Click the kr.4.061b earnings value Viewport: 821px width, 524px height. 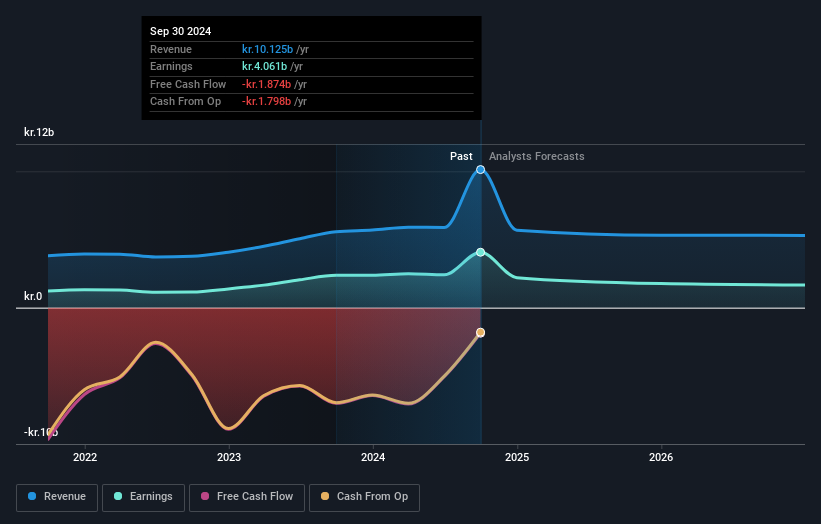coord(264,66)
